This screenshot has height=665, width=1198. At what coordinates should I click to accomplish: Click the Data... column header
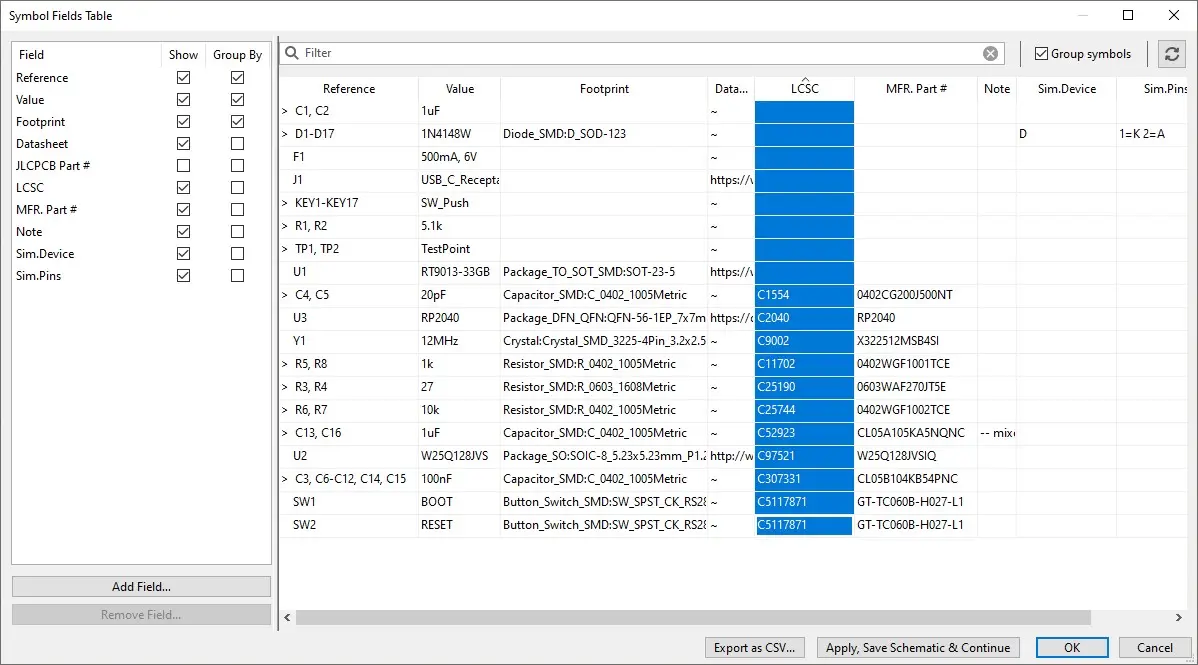(731, 89)
